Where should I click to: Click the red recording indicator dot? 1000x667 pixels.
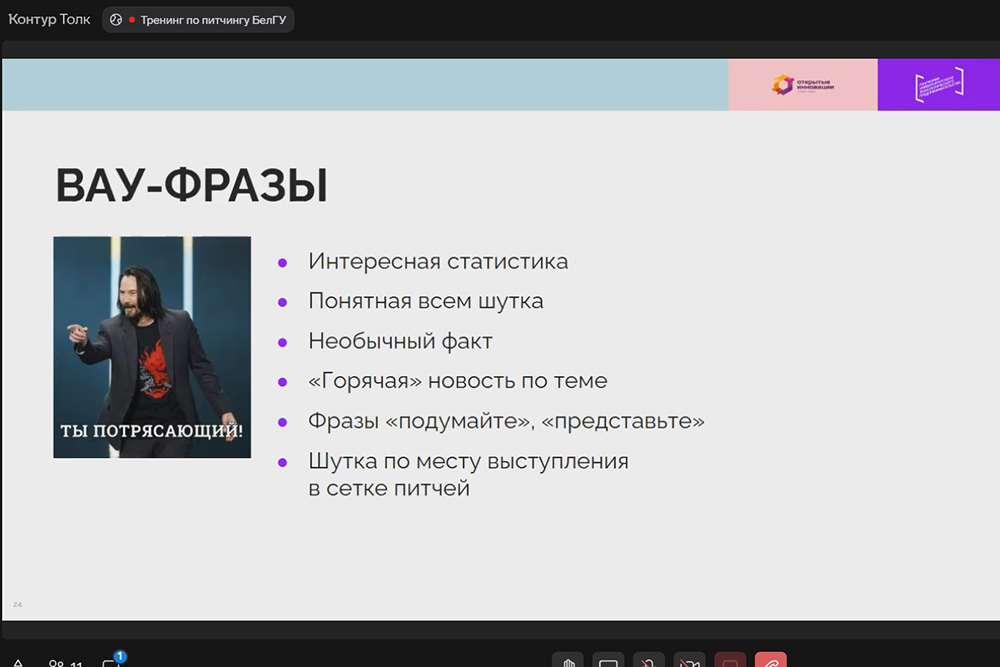click(x=132, y=20)
